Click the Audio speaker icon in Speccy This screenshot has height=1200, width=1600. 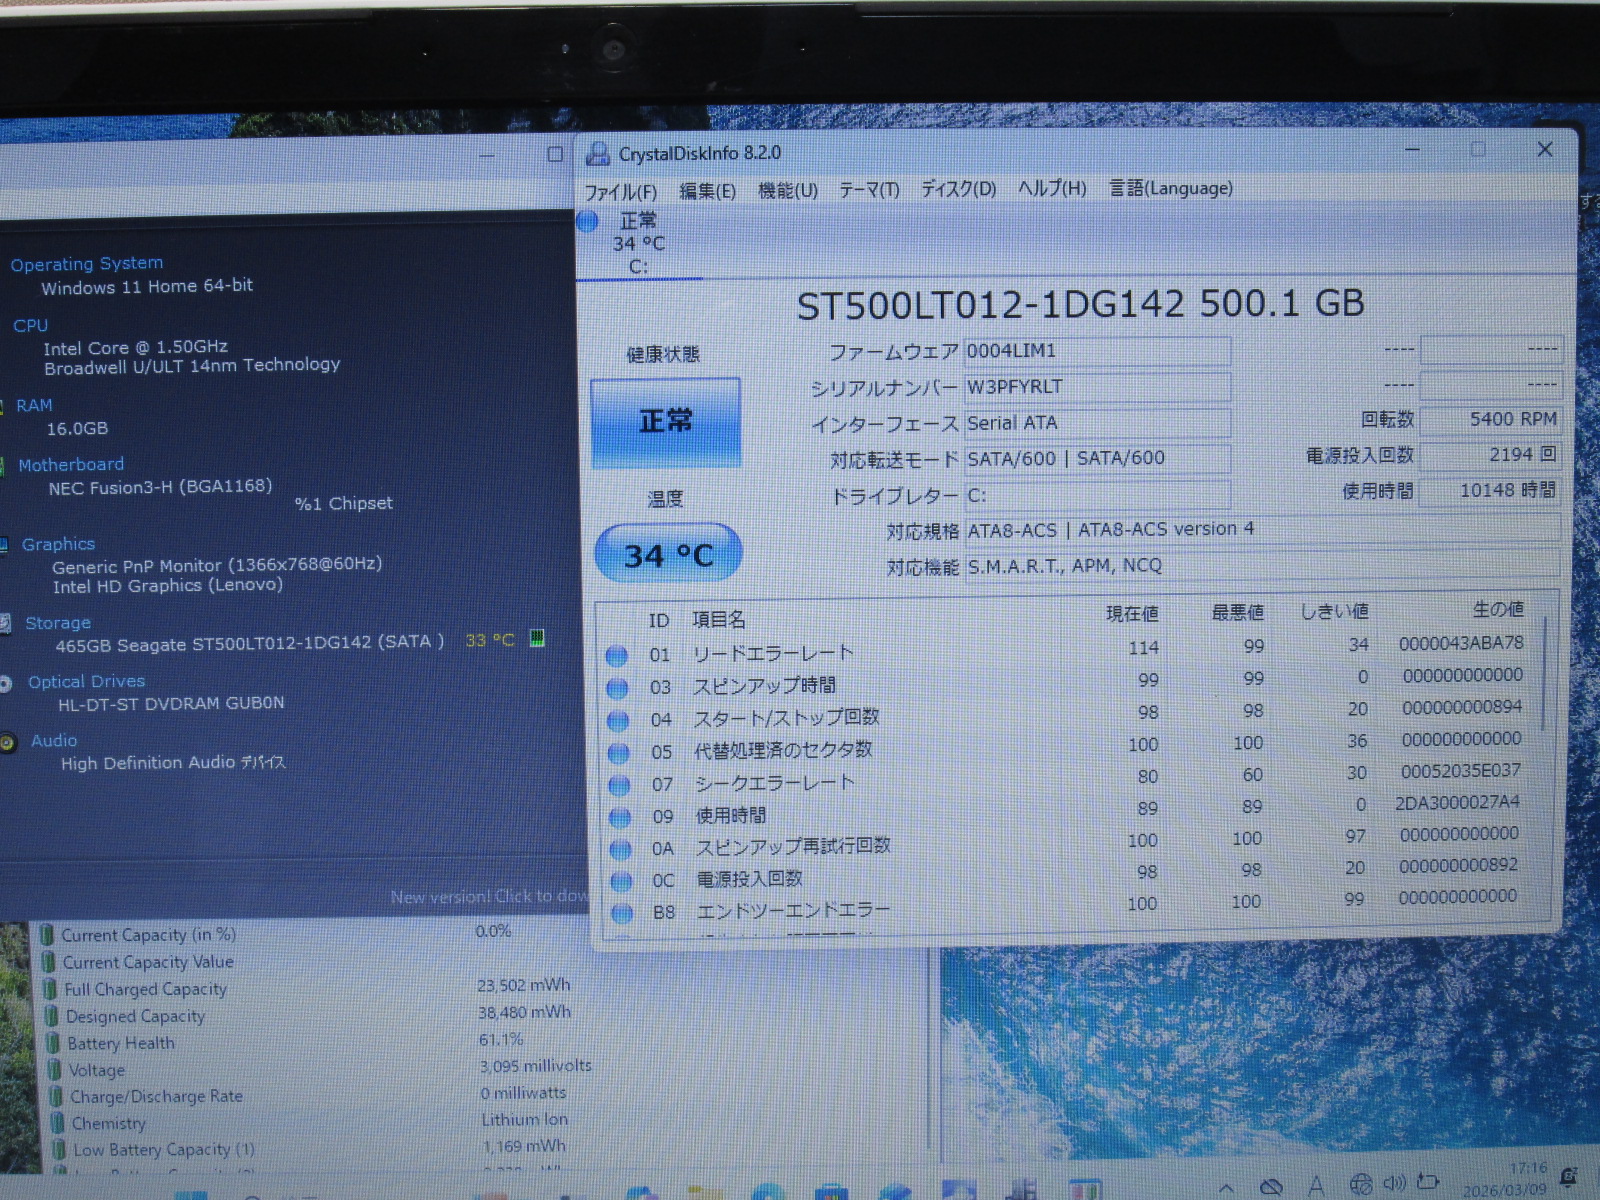[7, 742]
